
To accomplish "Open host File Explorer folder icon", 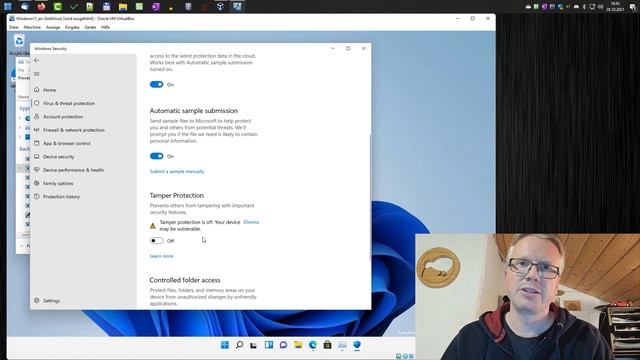I will (123, 7).
